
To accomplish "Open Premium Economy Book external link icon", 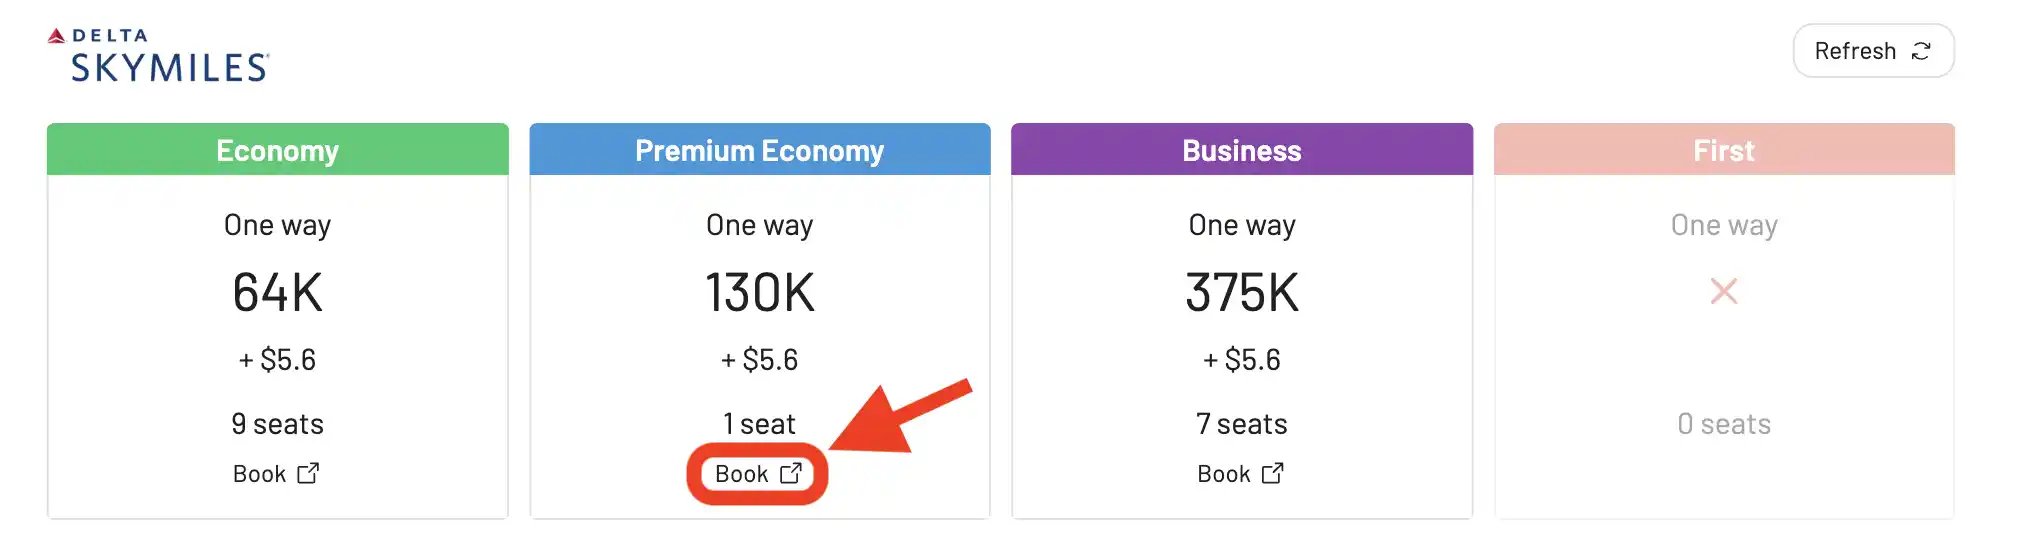I will (791, 473).
